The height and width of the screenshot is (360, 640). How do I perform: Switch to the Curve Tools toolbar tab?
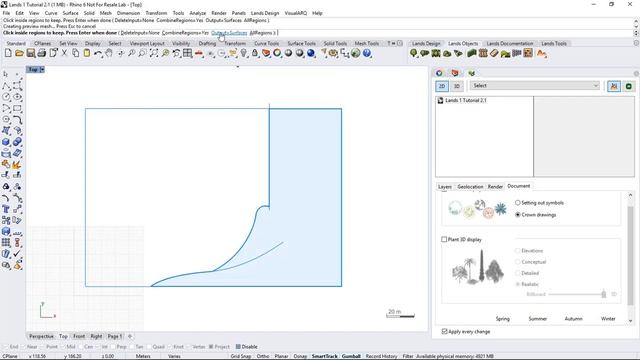pos(267,43)
